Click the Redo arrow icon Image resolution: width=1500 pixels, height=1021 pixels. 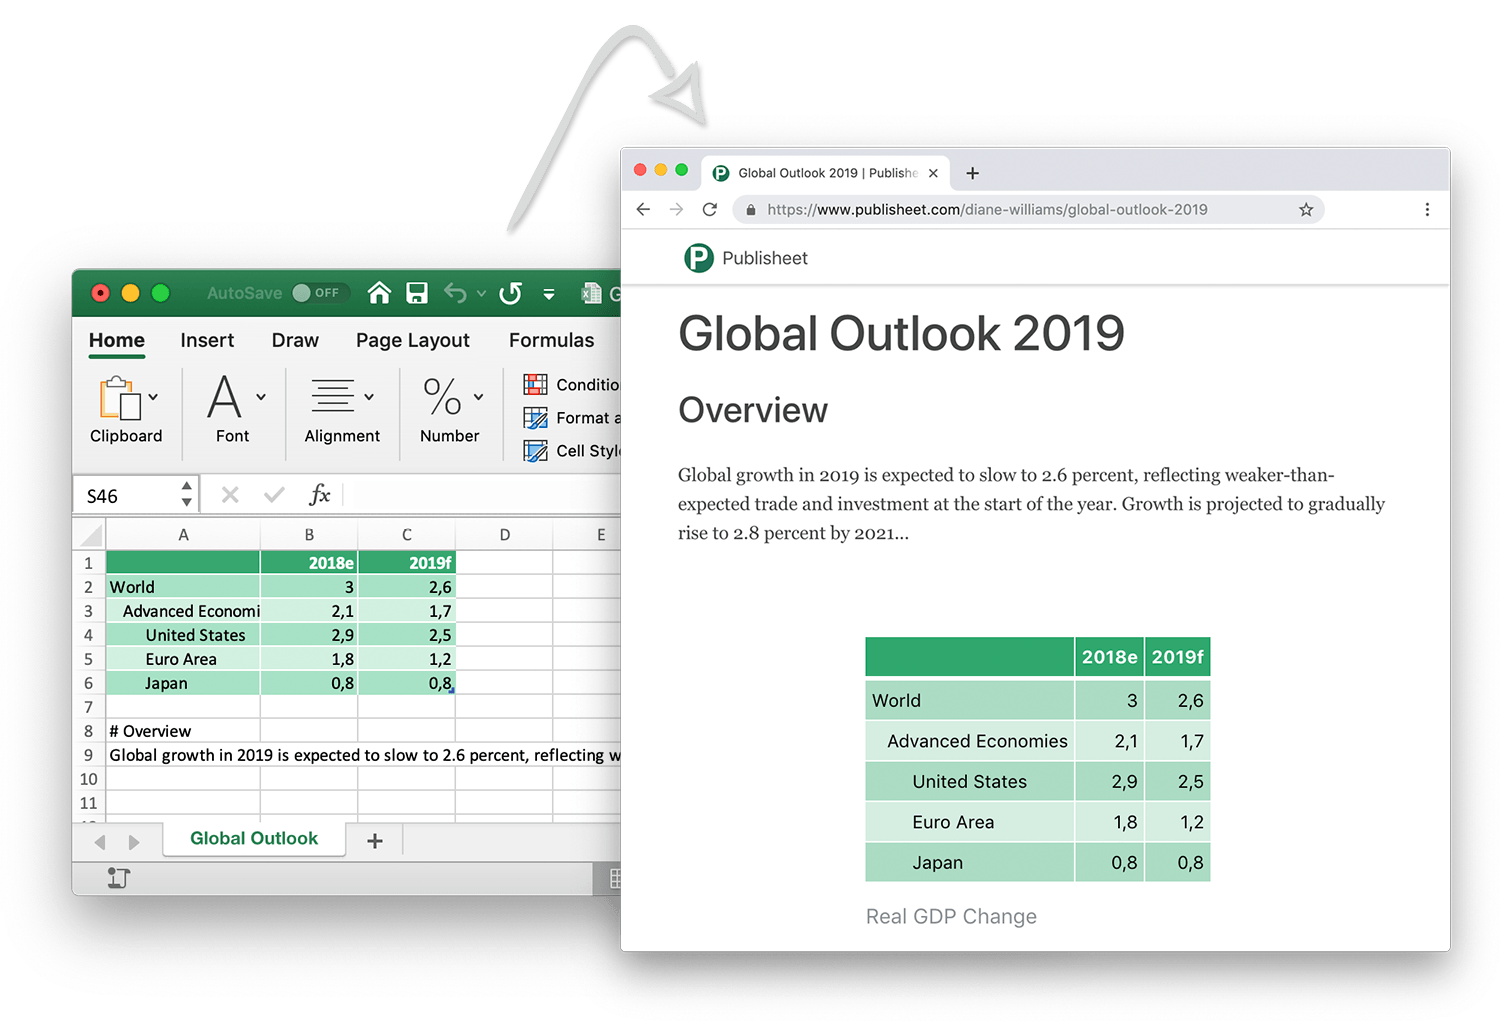pos(511,293)
